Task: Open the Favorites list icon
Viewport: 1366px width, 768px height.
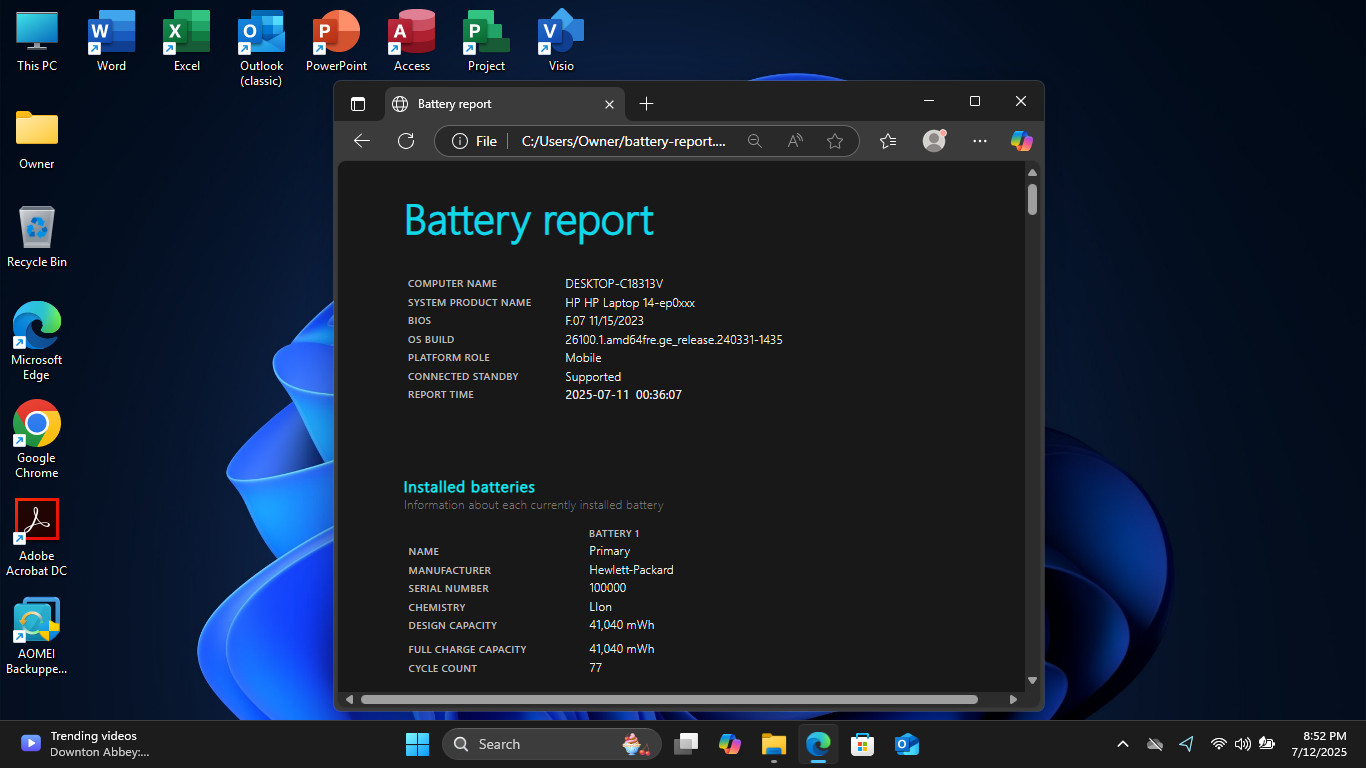Action: (888, 141)
